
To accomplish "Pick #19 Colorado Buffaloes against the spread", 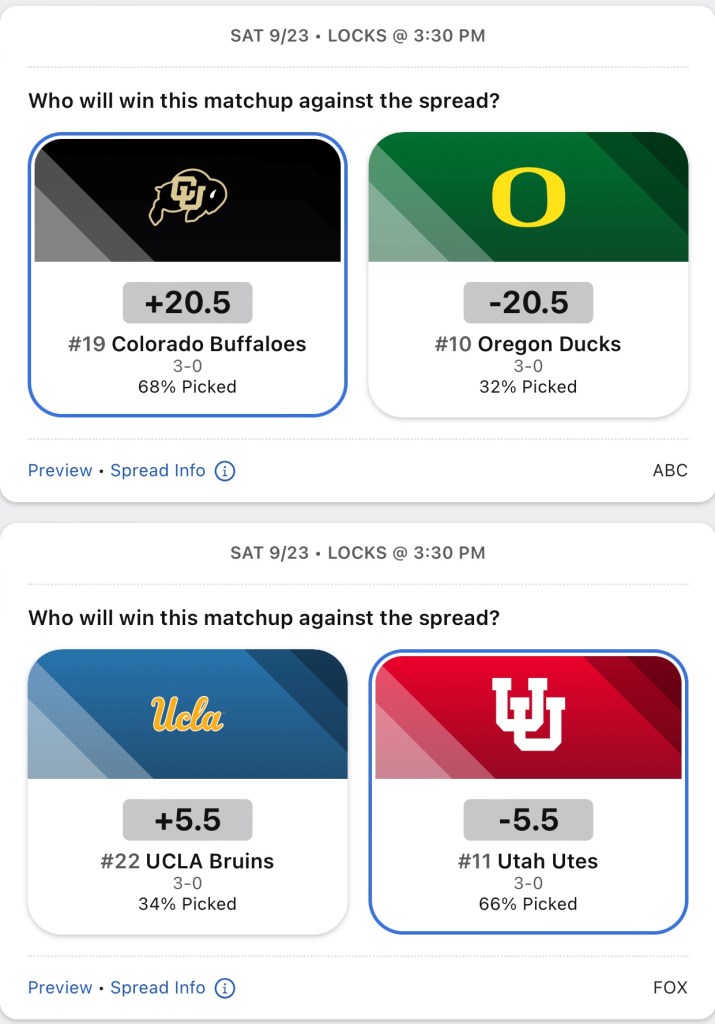I will coord(188,344).
